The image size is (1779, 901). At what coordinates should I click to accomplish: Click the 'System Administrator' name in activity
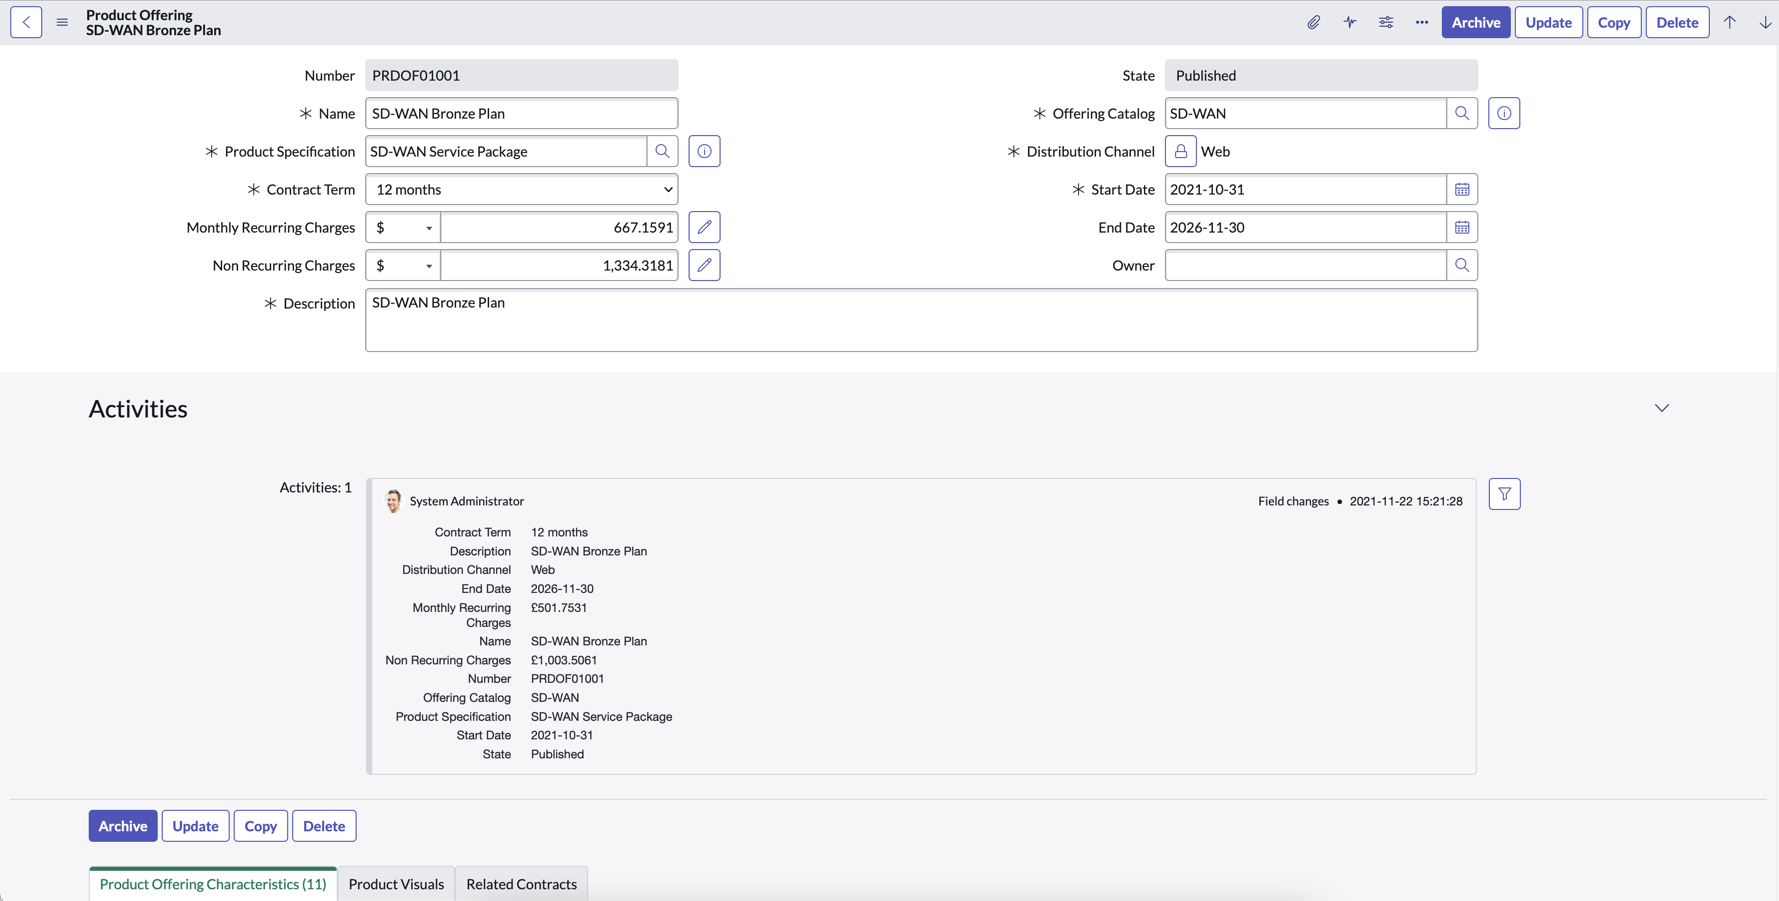pyautogui.click(x=467, y=501)
